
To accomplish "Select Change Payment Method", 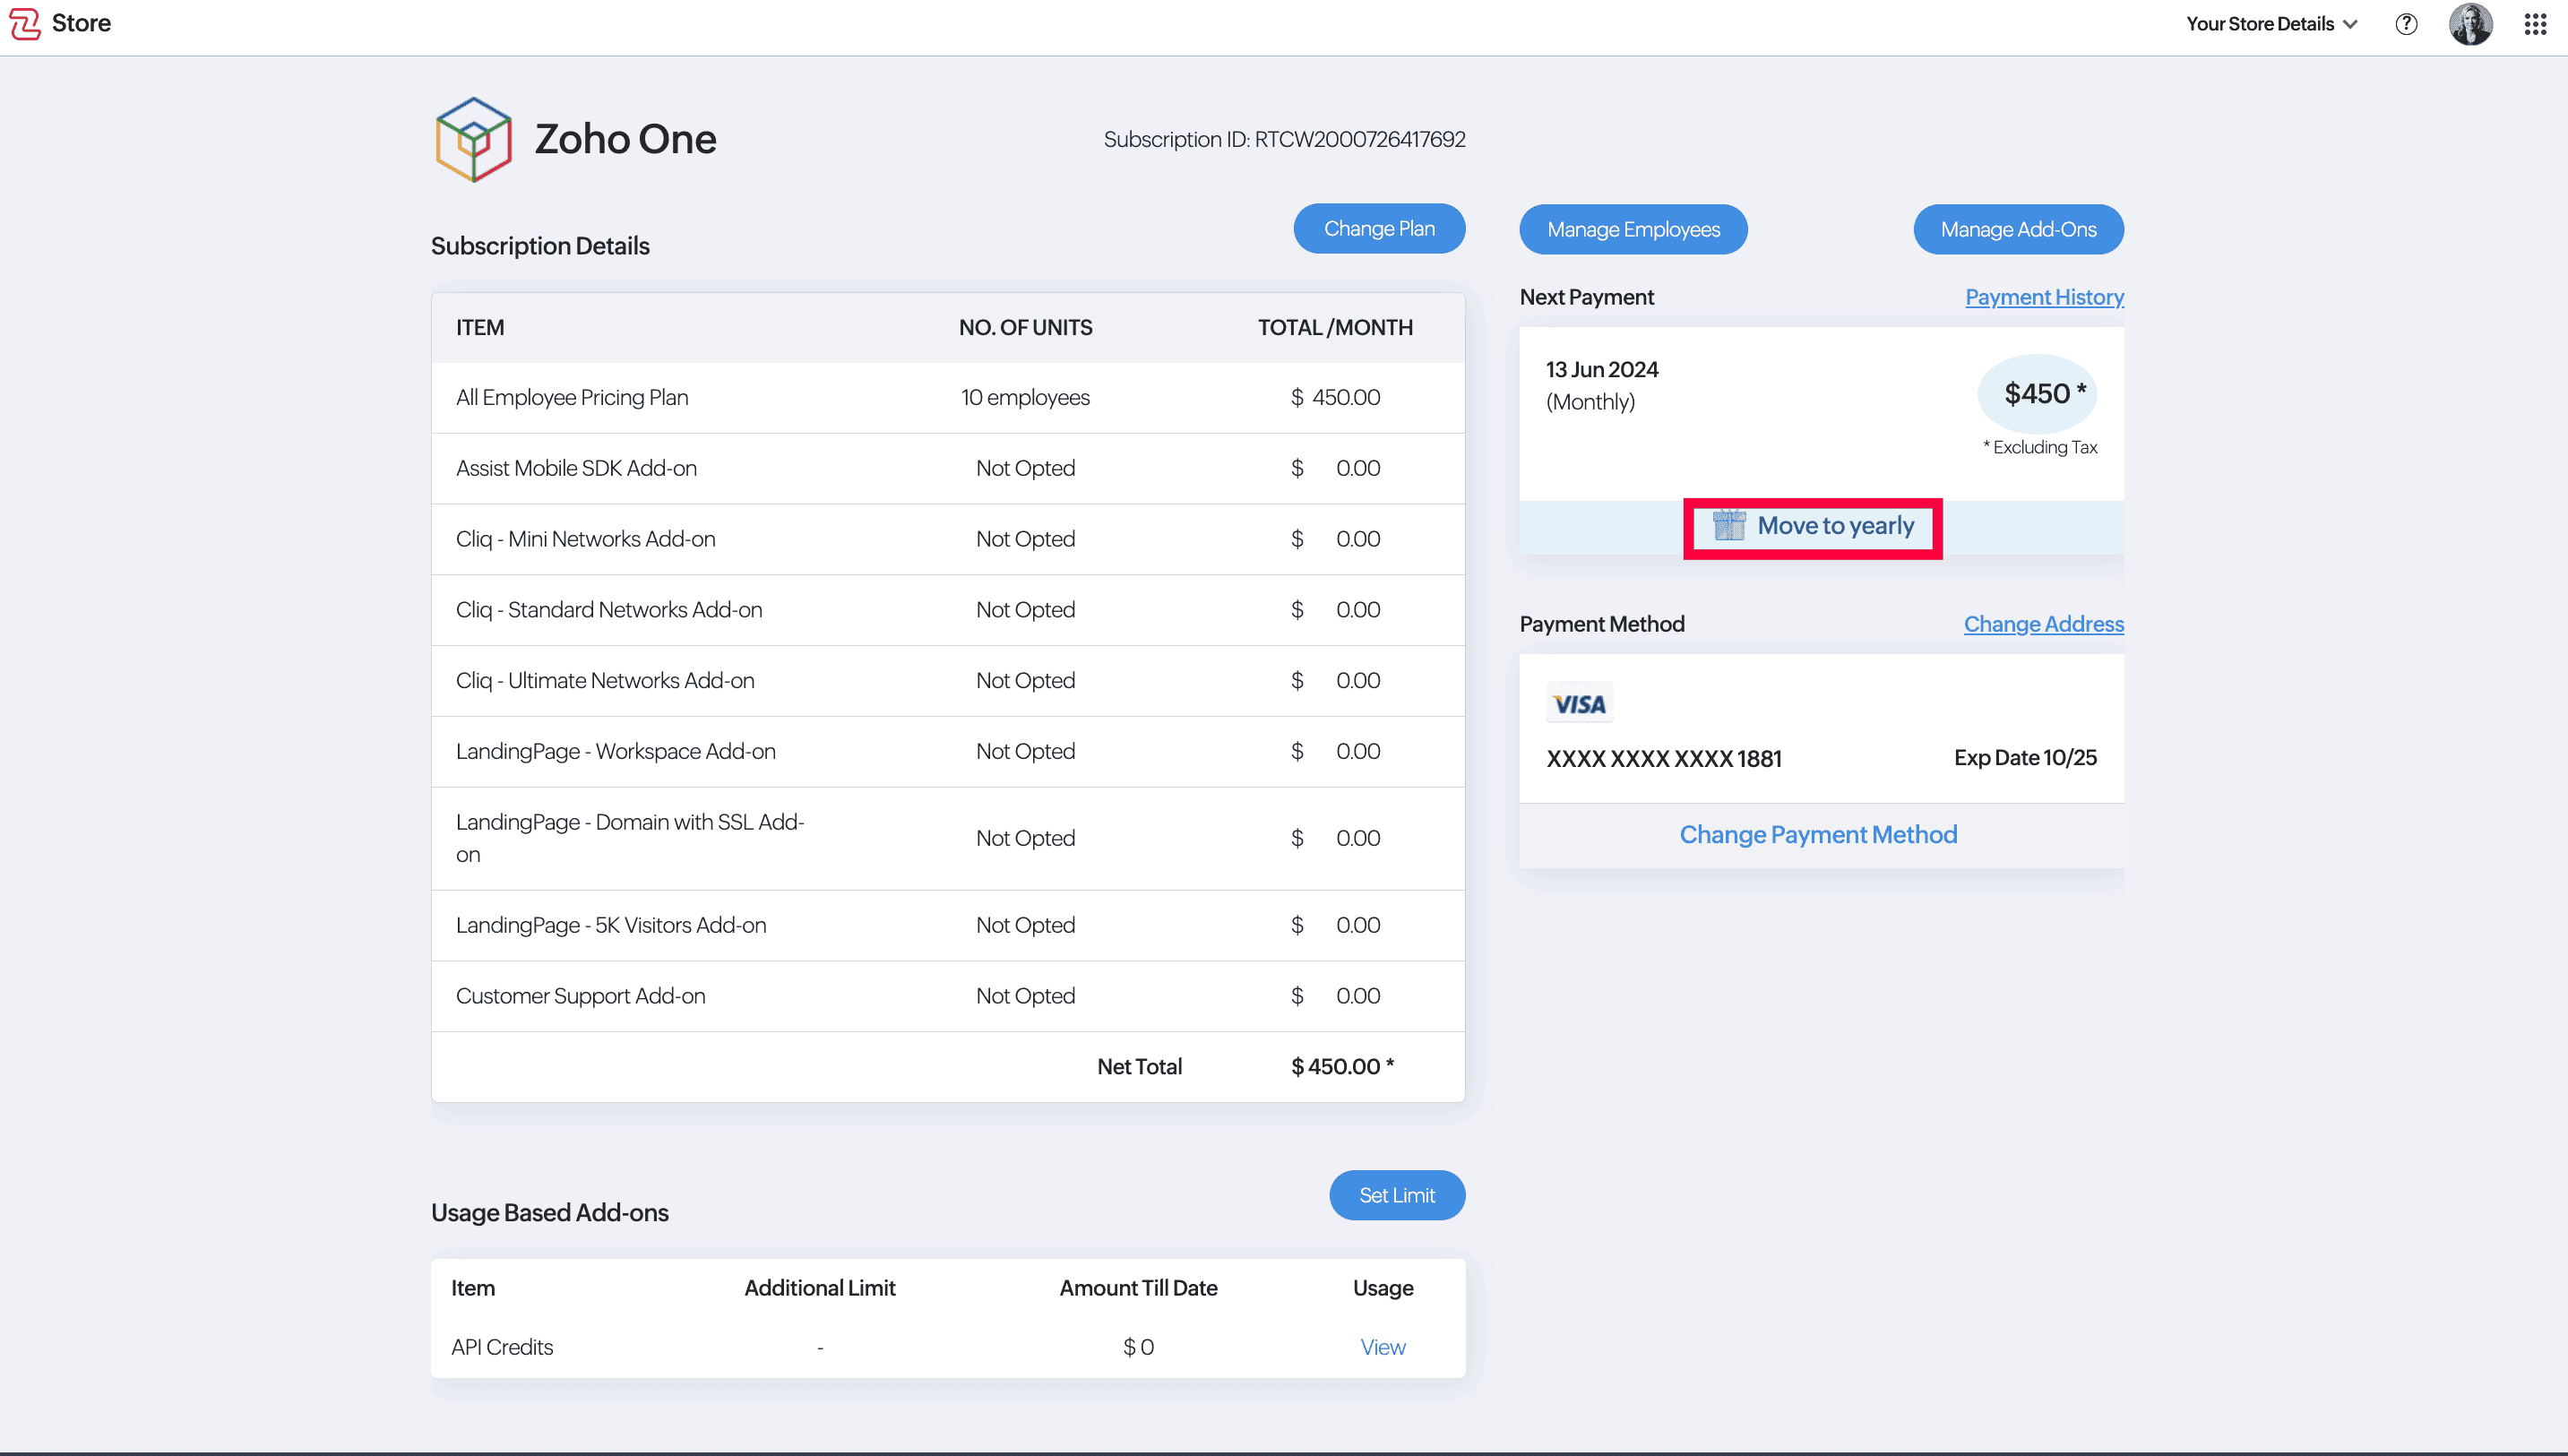I will (1818, 835).
